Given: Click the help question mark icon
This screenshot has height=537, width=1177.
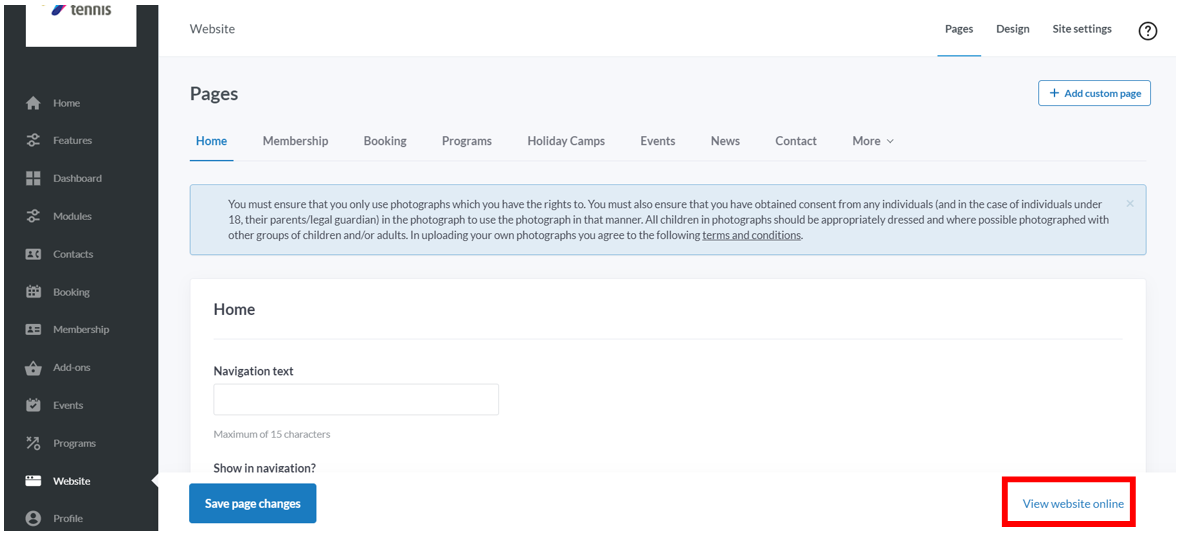Looking at the screenshot, I should pos(1148,31).
